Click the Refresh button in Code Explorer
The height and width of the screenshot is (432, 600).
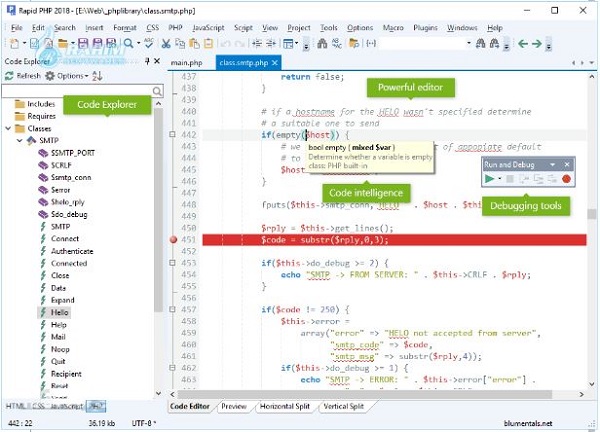pos(23,76)
